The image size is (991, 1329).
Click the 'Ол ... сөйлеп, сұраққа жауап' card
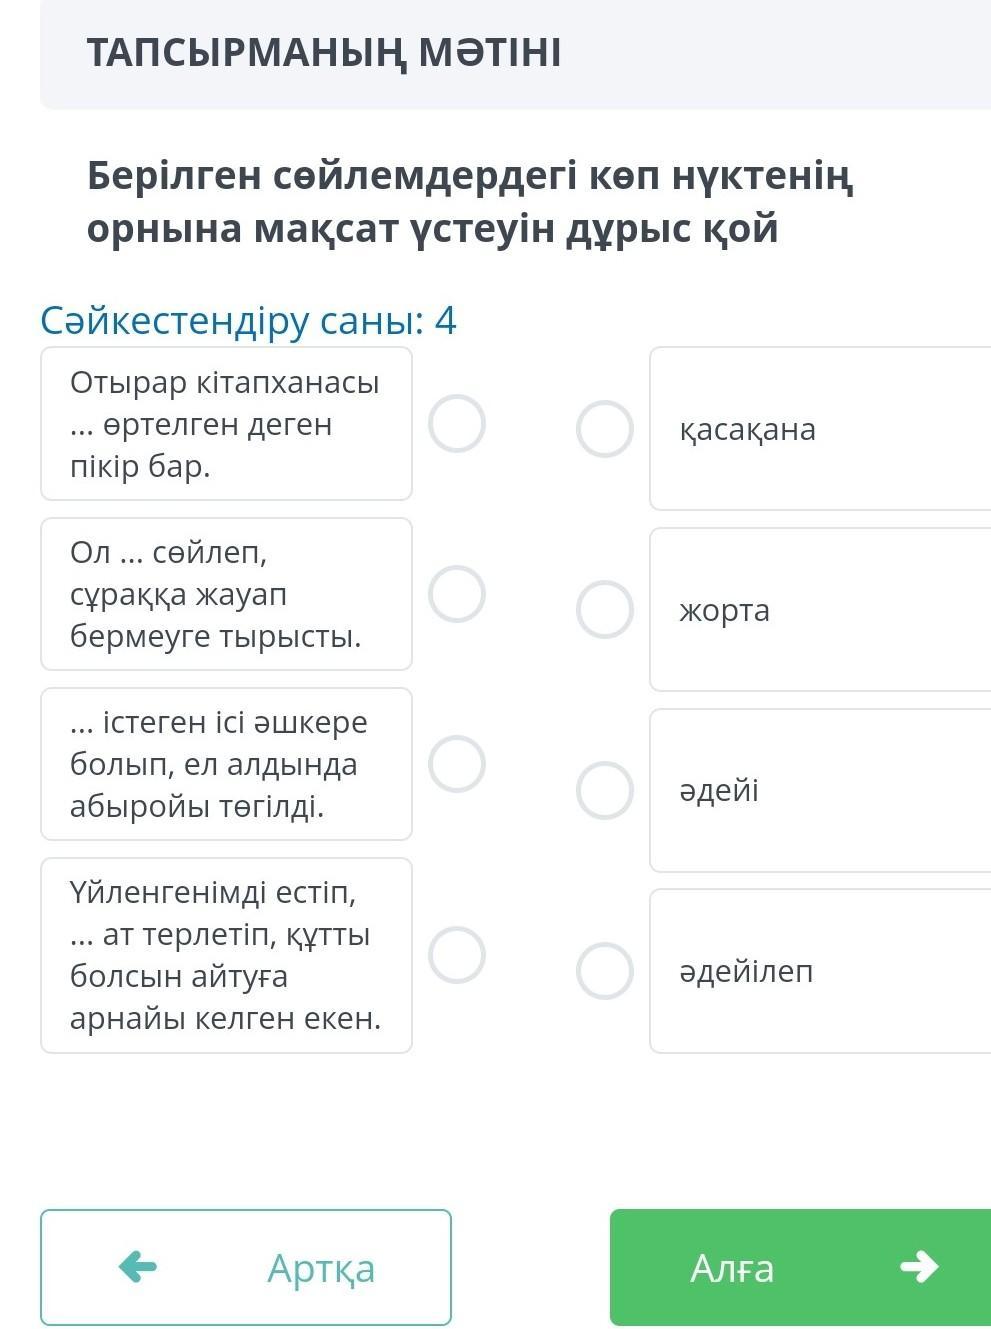coord(226,594)
